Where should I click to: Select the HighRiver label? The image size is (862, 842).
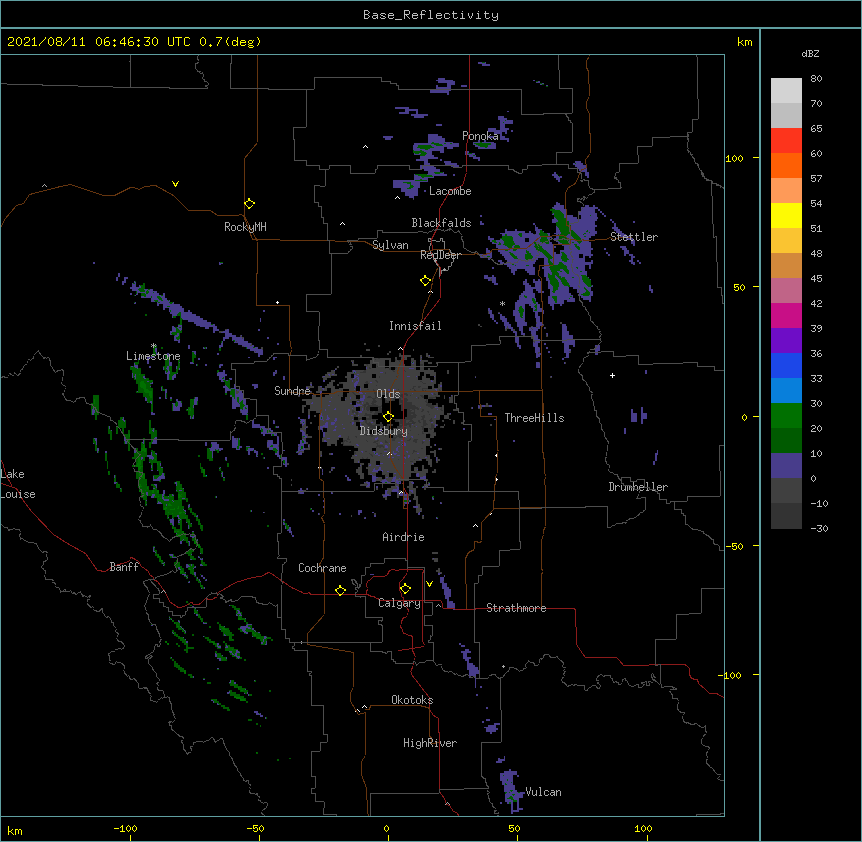click(x=430, y=743)
